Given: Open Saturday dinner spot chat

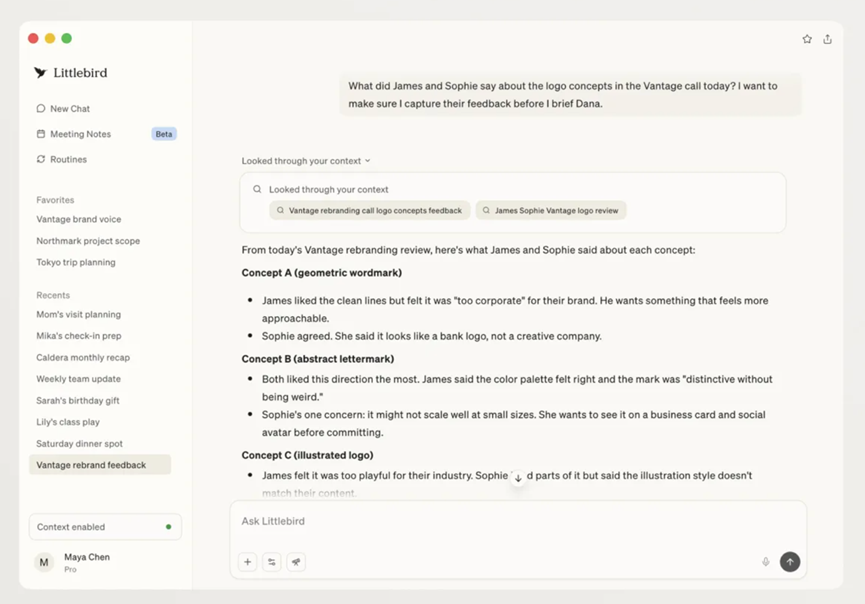Looking at the screenshot, I should click(79, 443).
